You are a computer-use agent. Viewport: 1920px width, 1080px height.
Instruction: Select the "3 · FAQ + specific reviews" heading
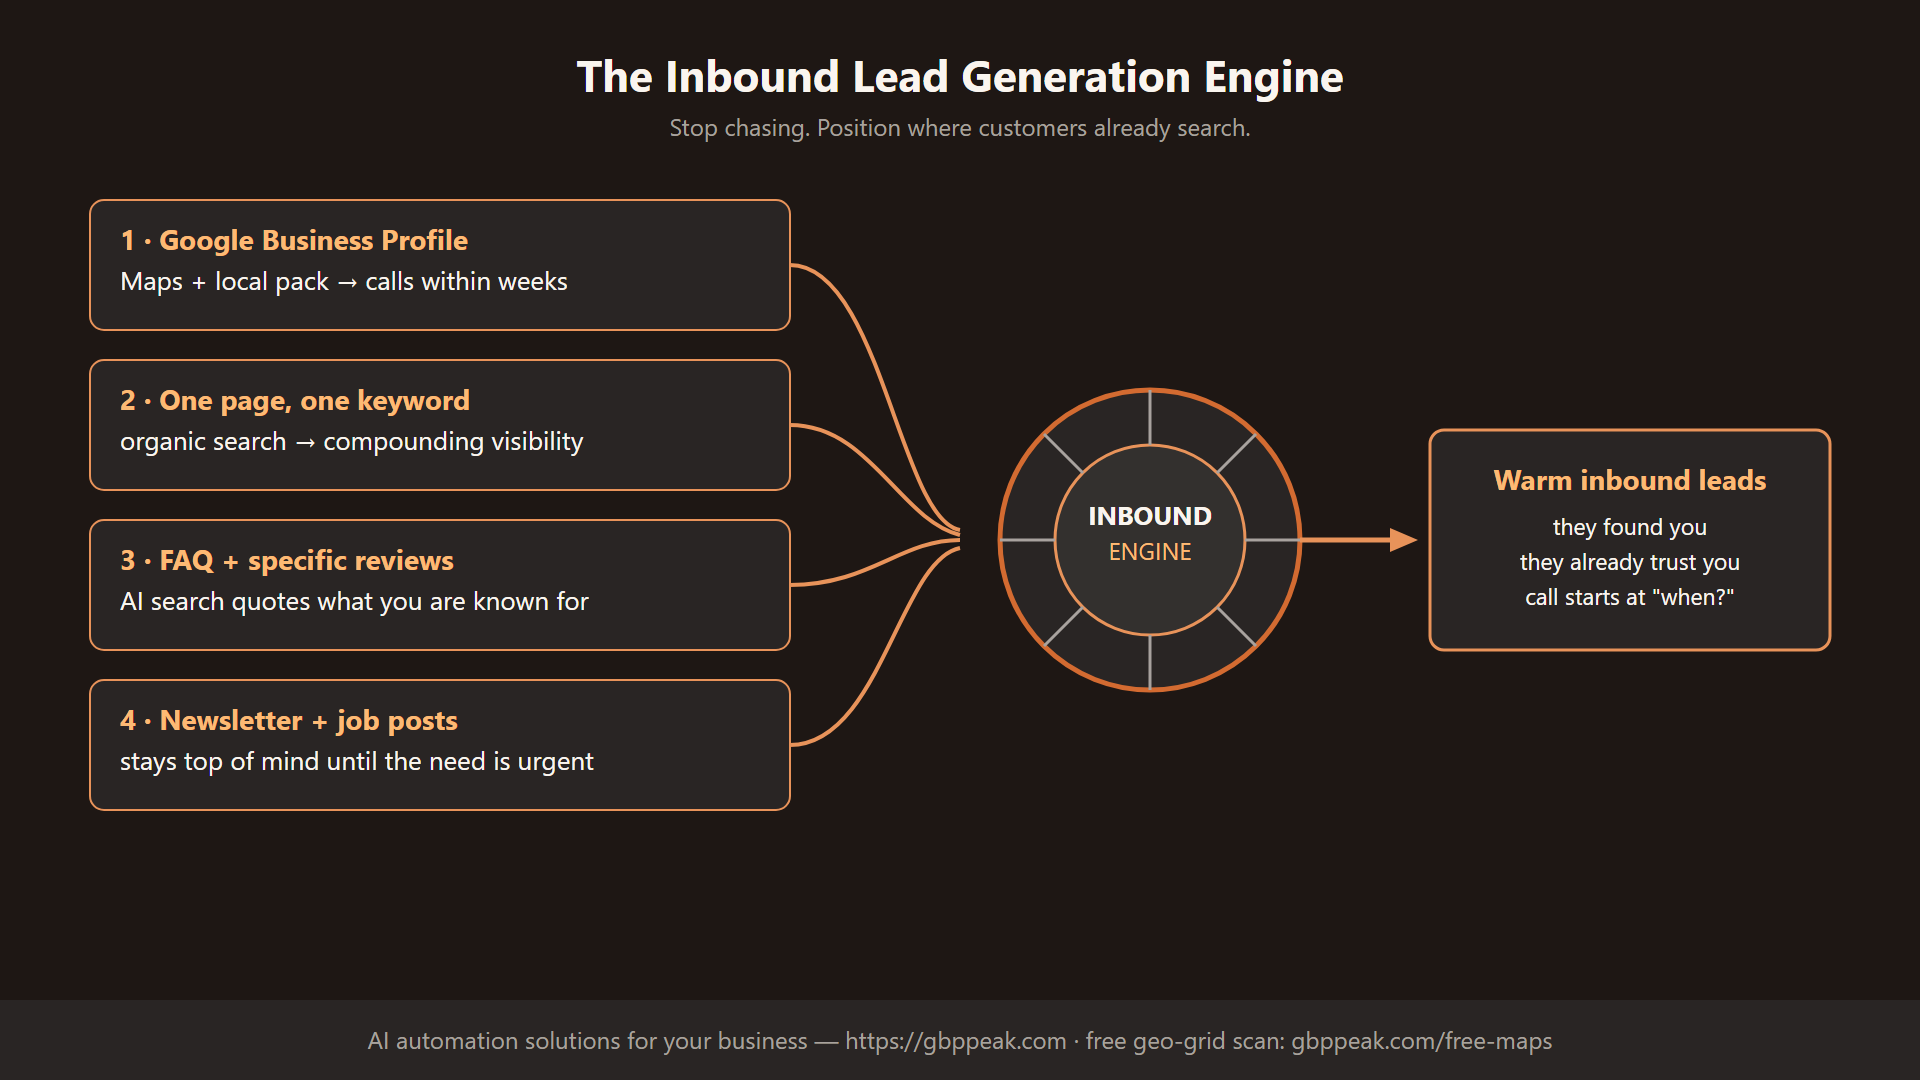pos(287,560)
